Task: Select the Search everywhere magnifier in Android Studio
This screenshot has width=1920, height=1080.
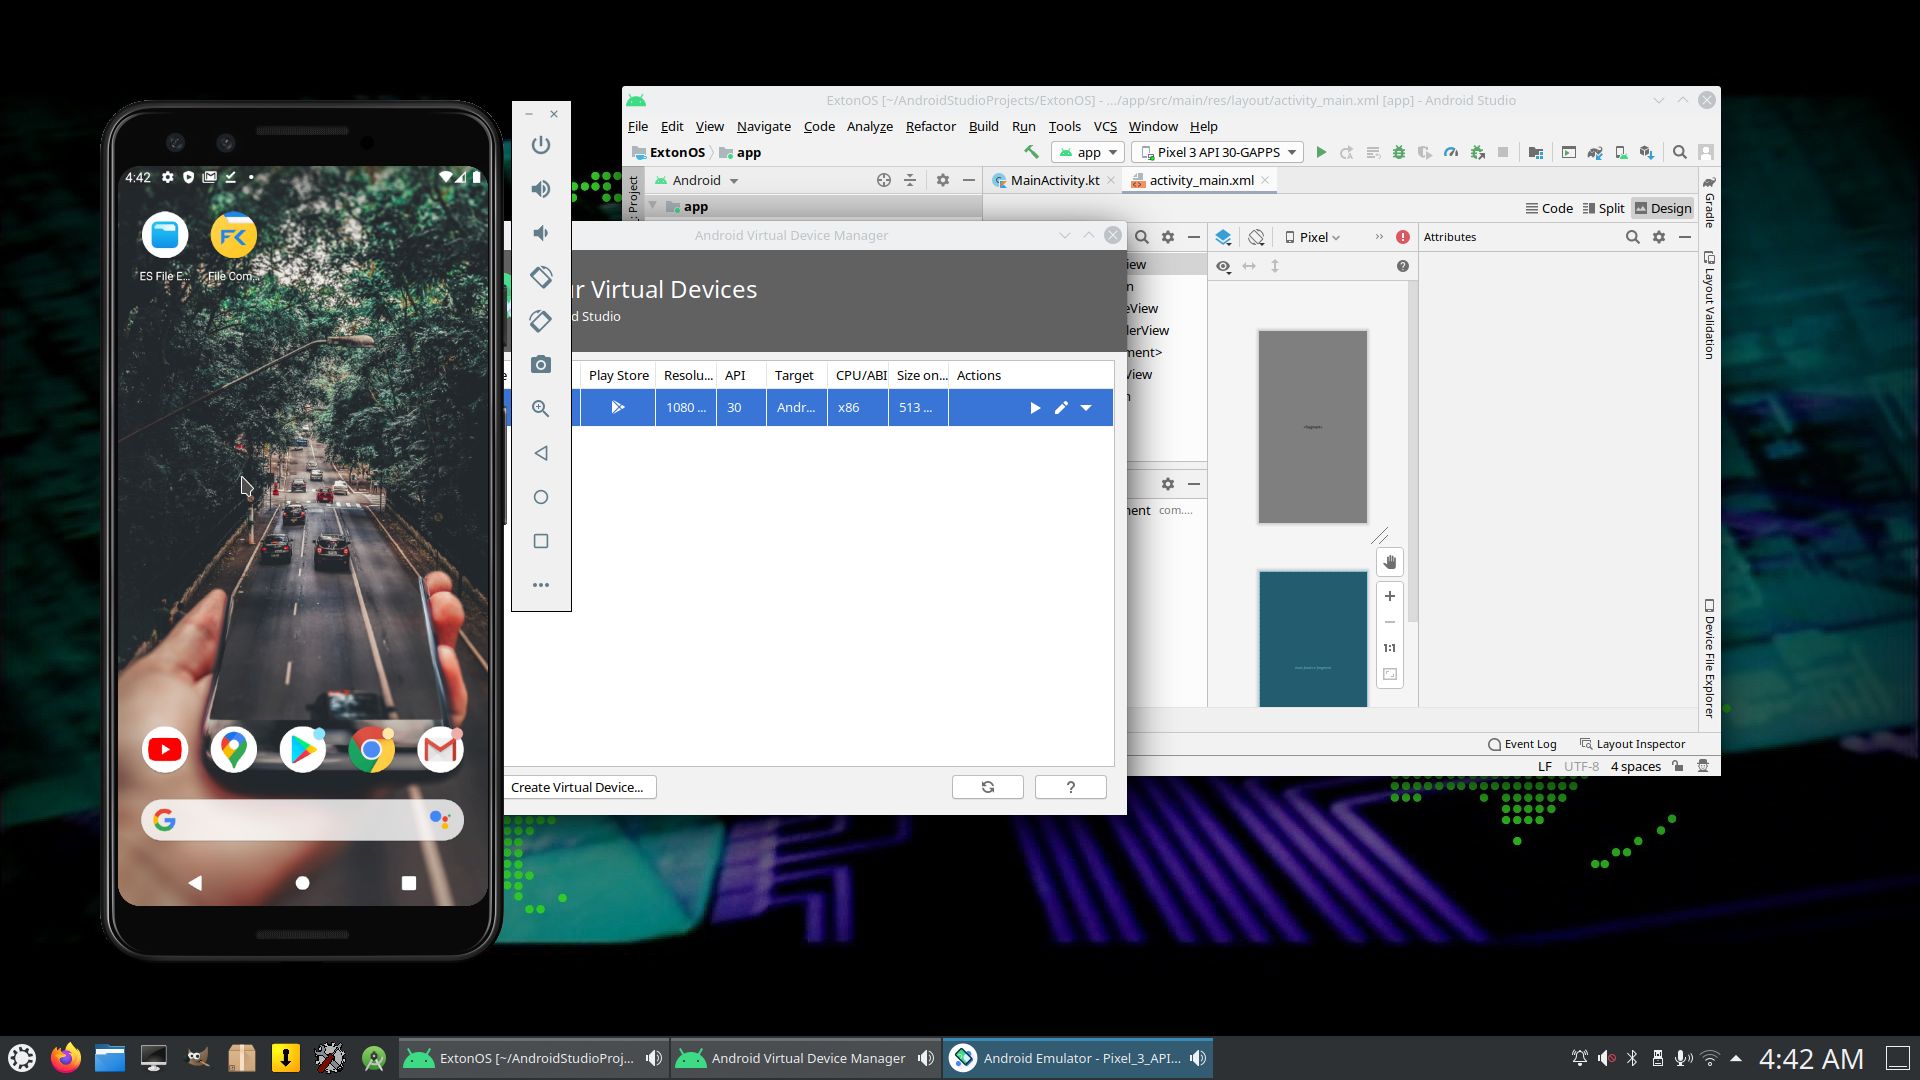Action: [1679, 152]
